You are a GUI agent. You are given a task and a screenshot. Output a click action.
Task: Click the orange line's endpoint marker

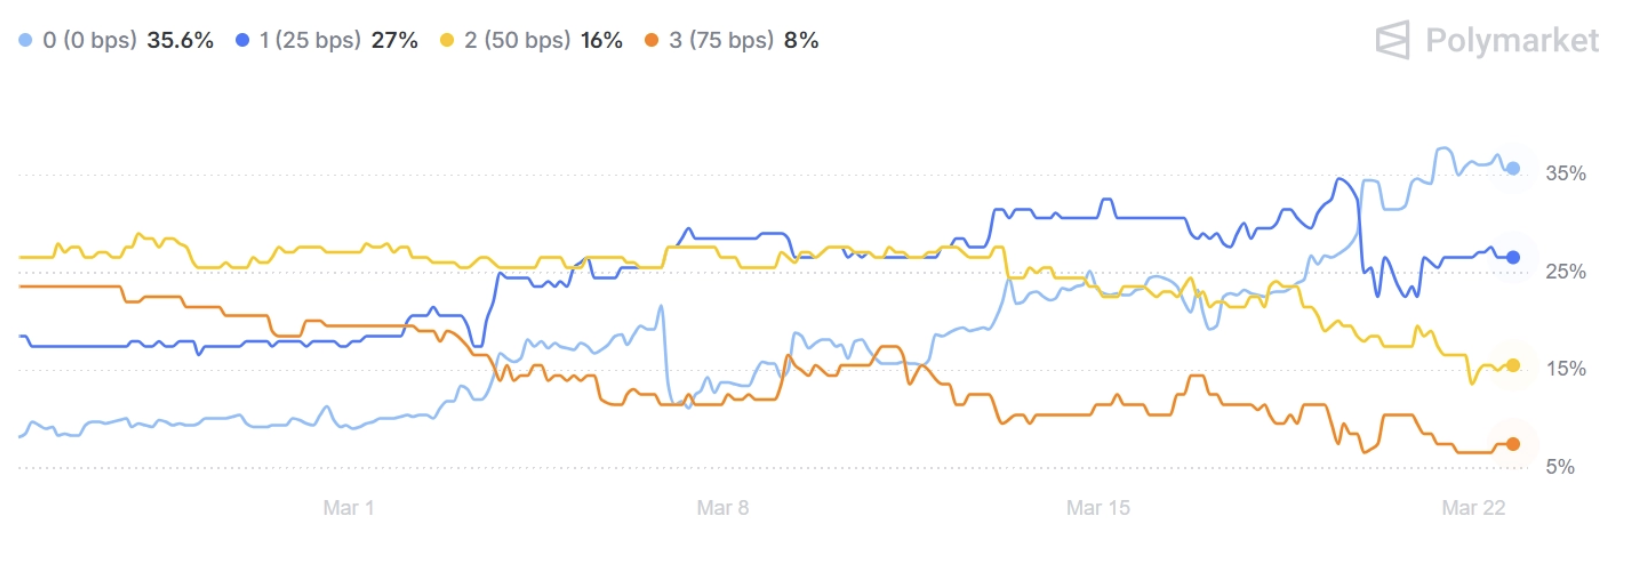click(1513, 444)
